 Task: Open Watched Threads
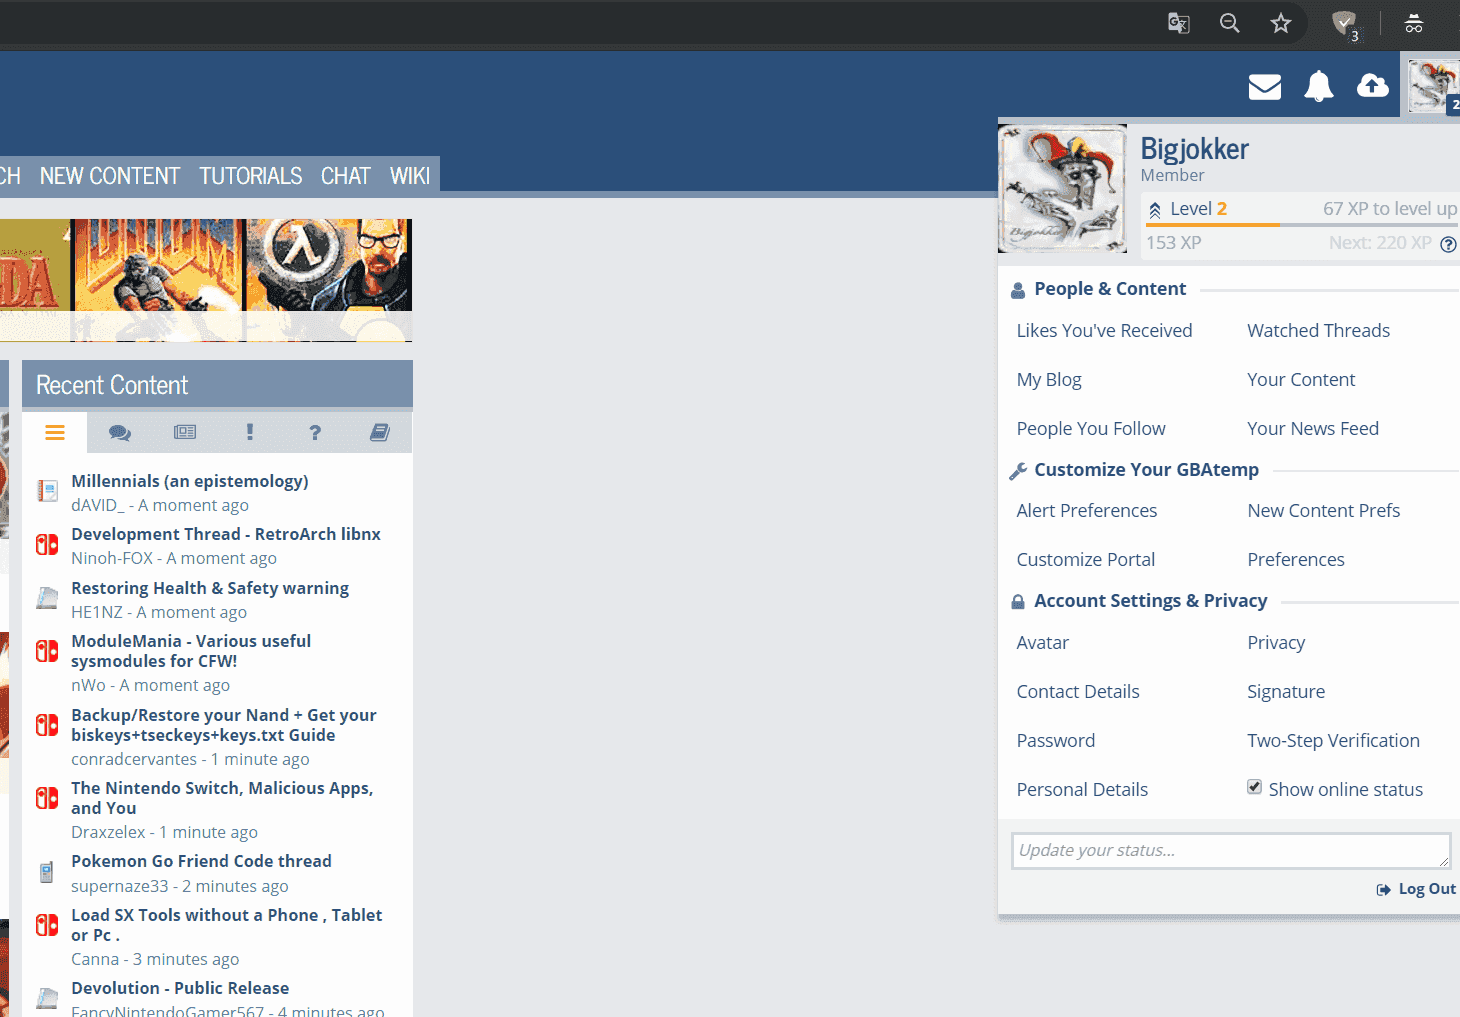click(x=1318, y=331)
